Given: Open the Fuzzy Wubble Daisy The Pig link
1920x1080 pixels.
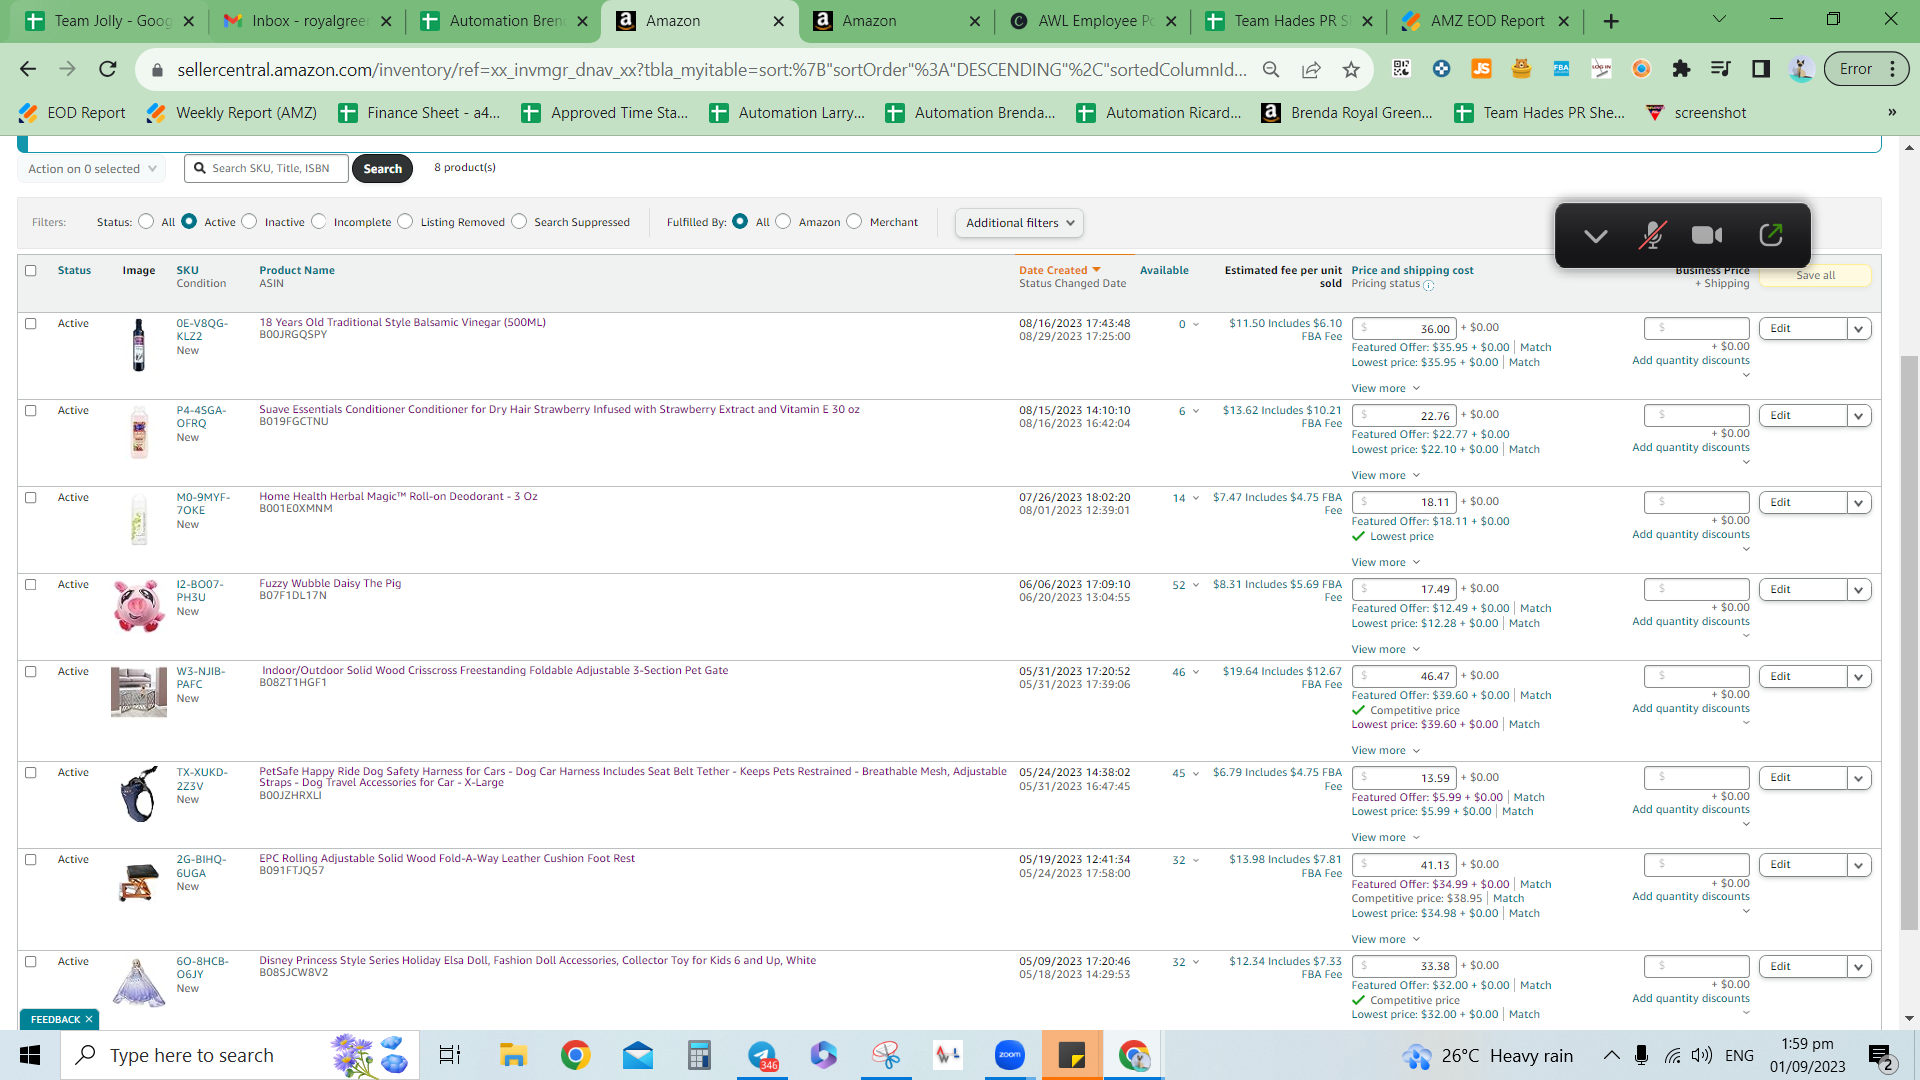Looking at the screenshot, I should coord(330,584).
